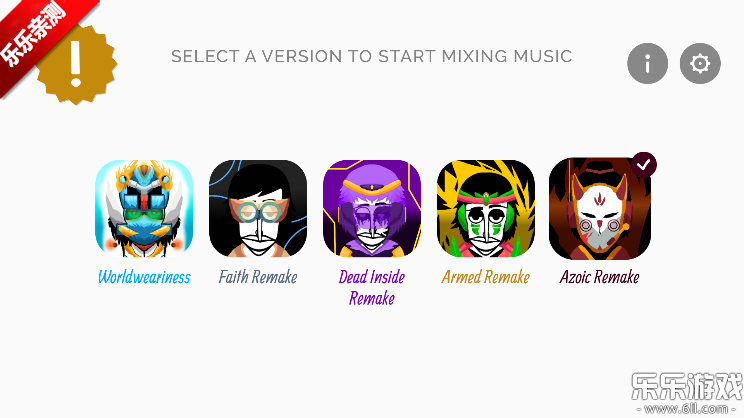The image size is (744, 418).
Task: Select the Worldweariness robot icon
Action: click(144, 209)
